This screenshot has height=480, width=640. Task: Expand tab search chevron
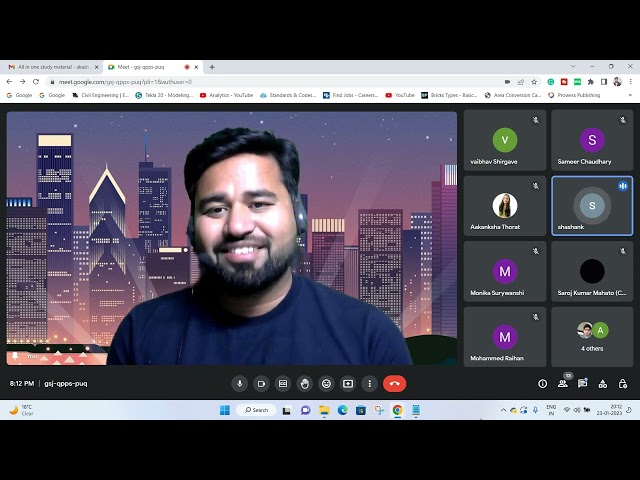coord(573,66)
